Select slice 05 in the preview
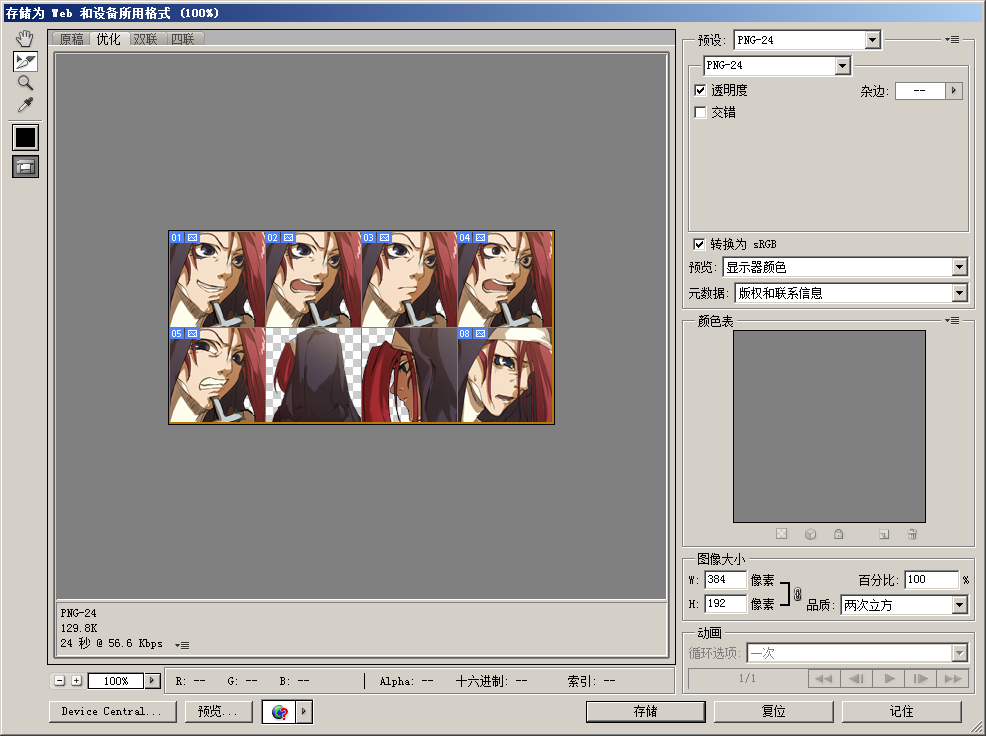 click(217, 376)
